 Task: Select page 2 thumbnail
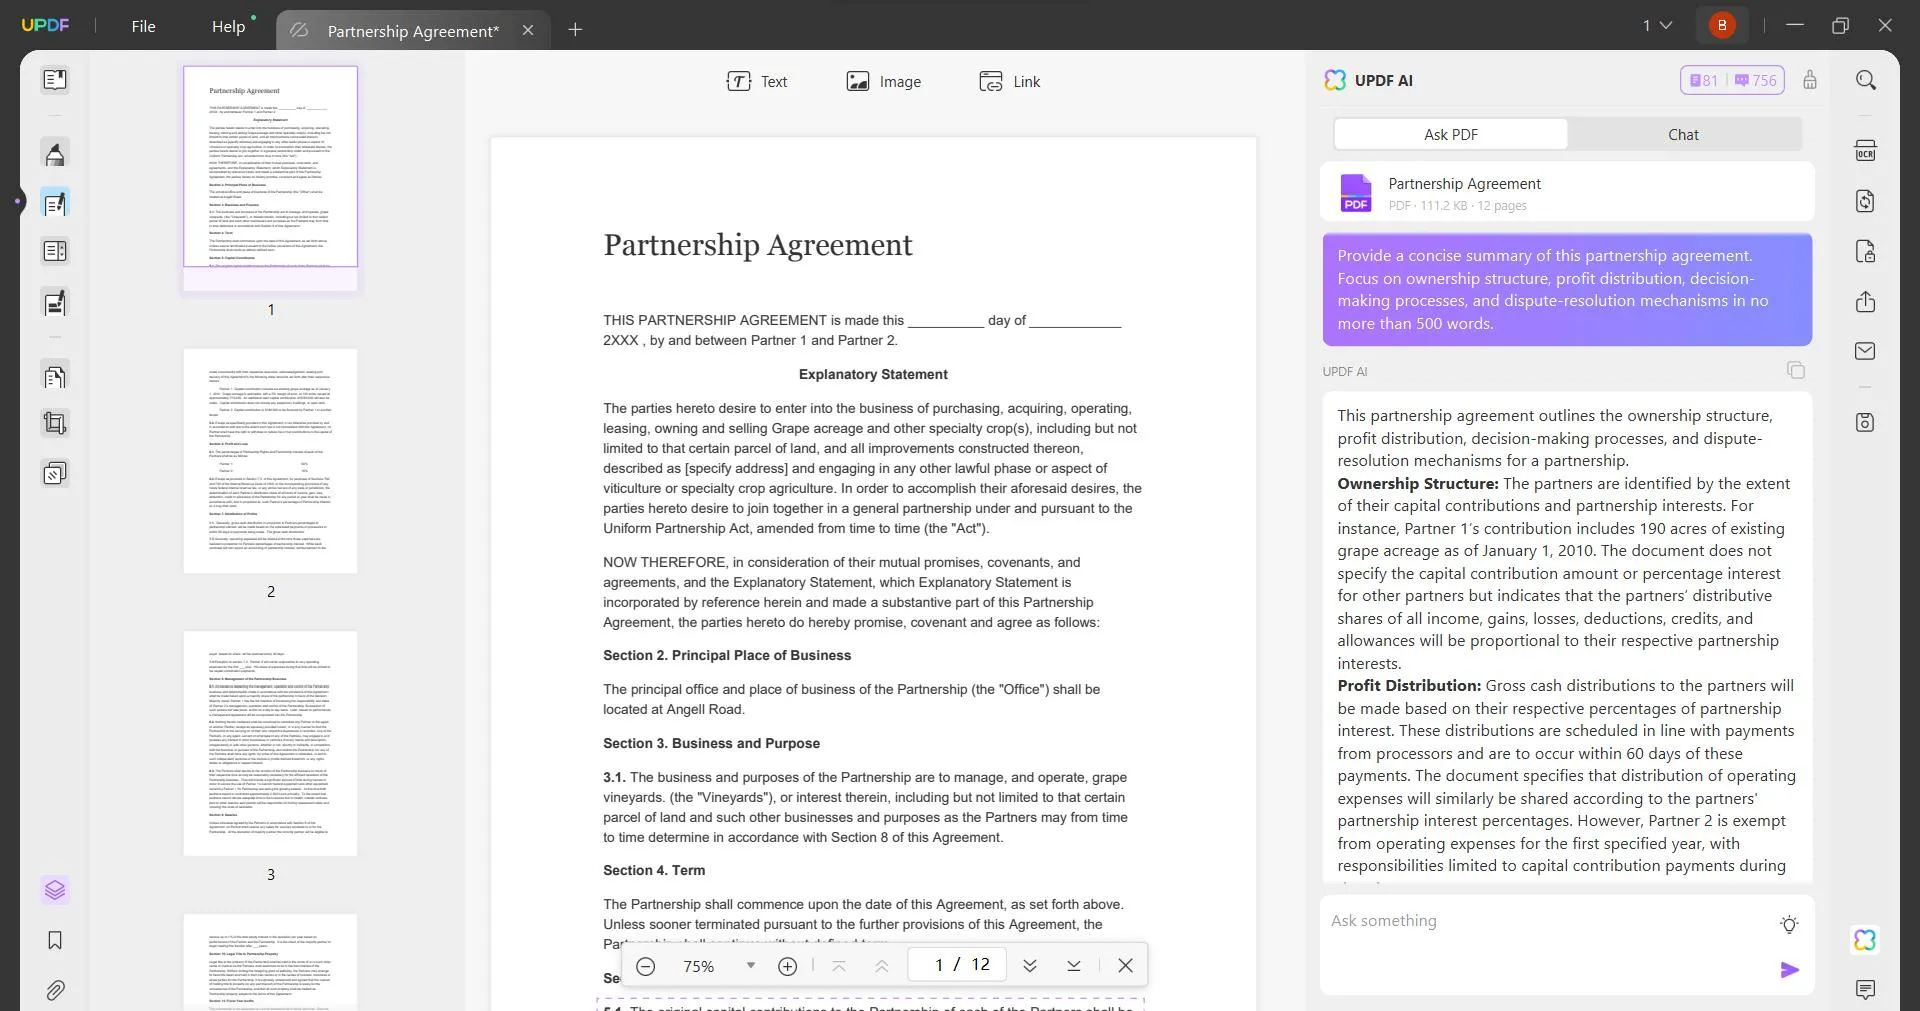tap(270, 461)
